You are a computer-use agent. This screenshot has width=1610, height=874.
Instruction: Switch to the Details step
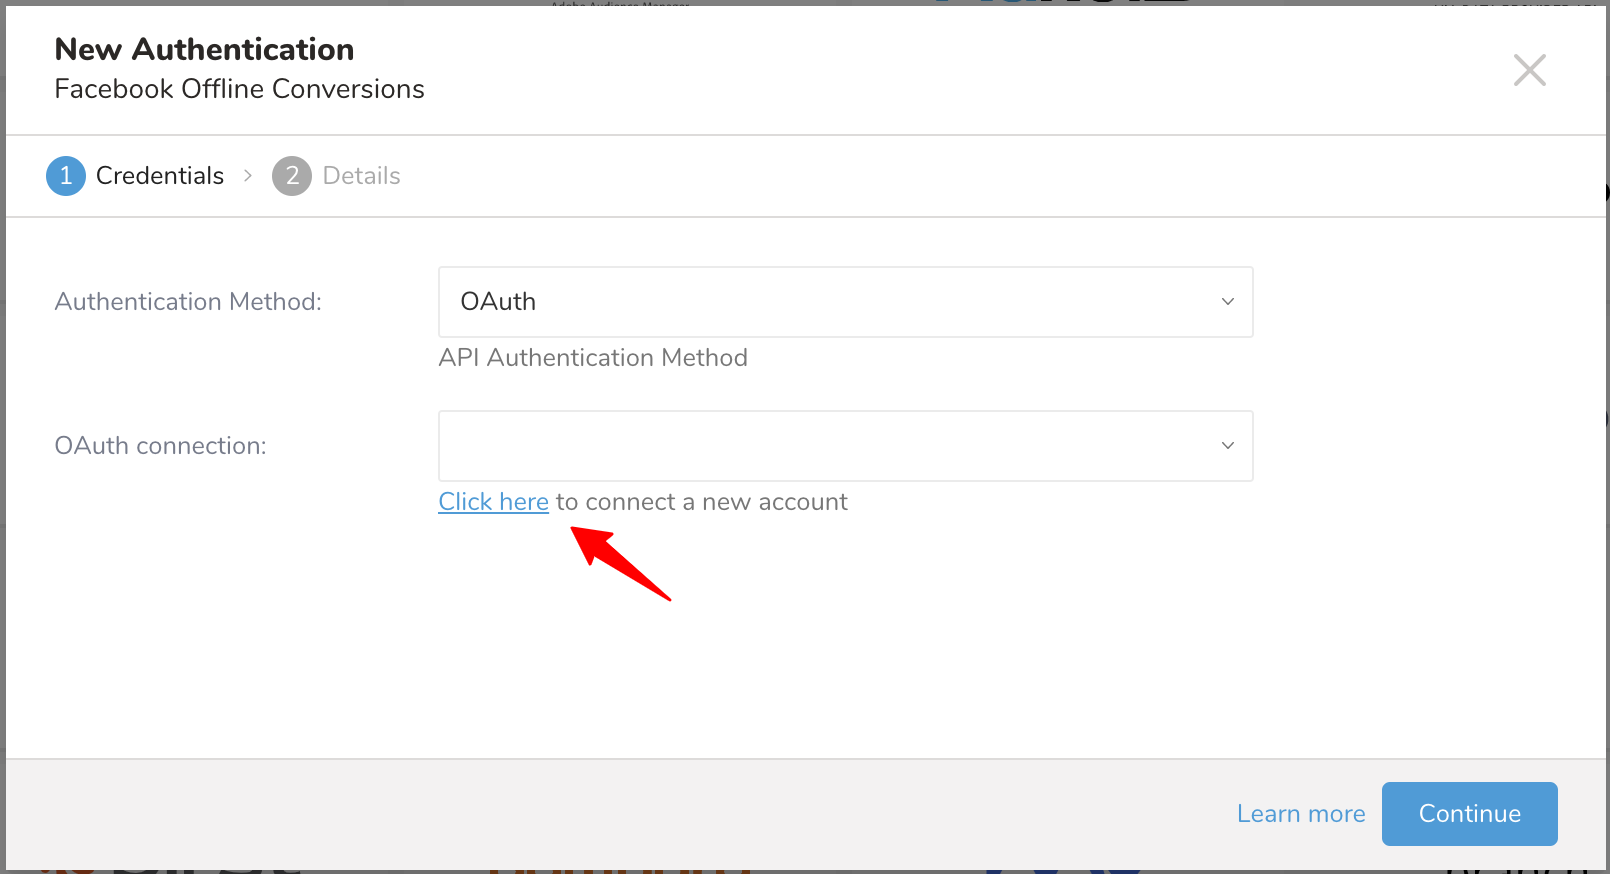coord(361,176)
